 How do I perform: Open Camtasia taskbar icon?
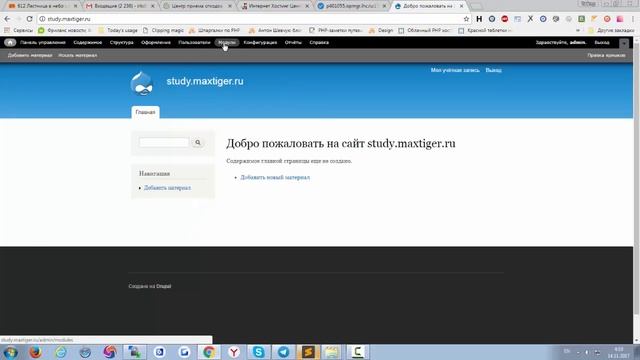[358, 352]
